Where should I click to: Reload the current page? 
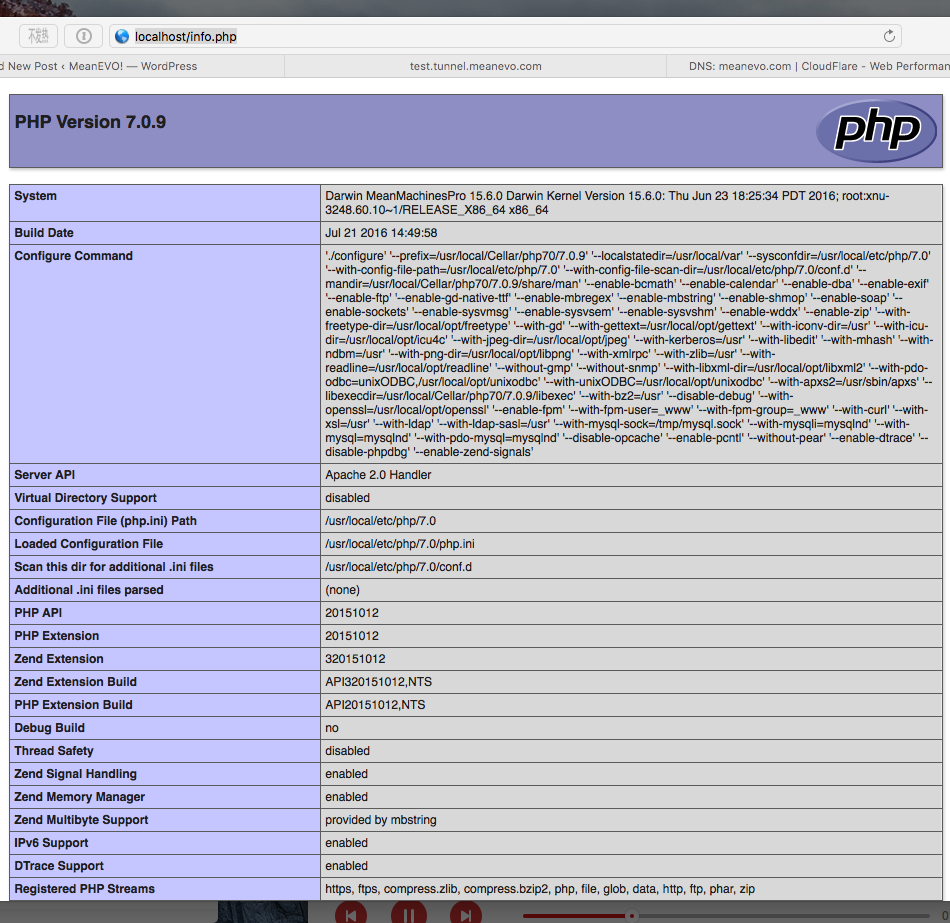(x=889, y=35)
